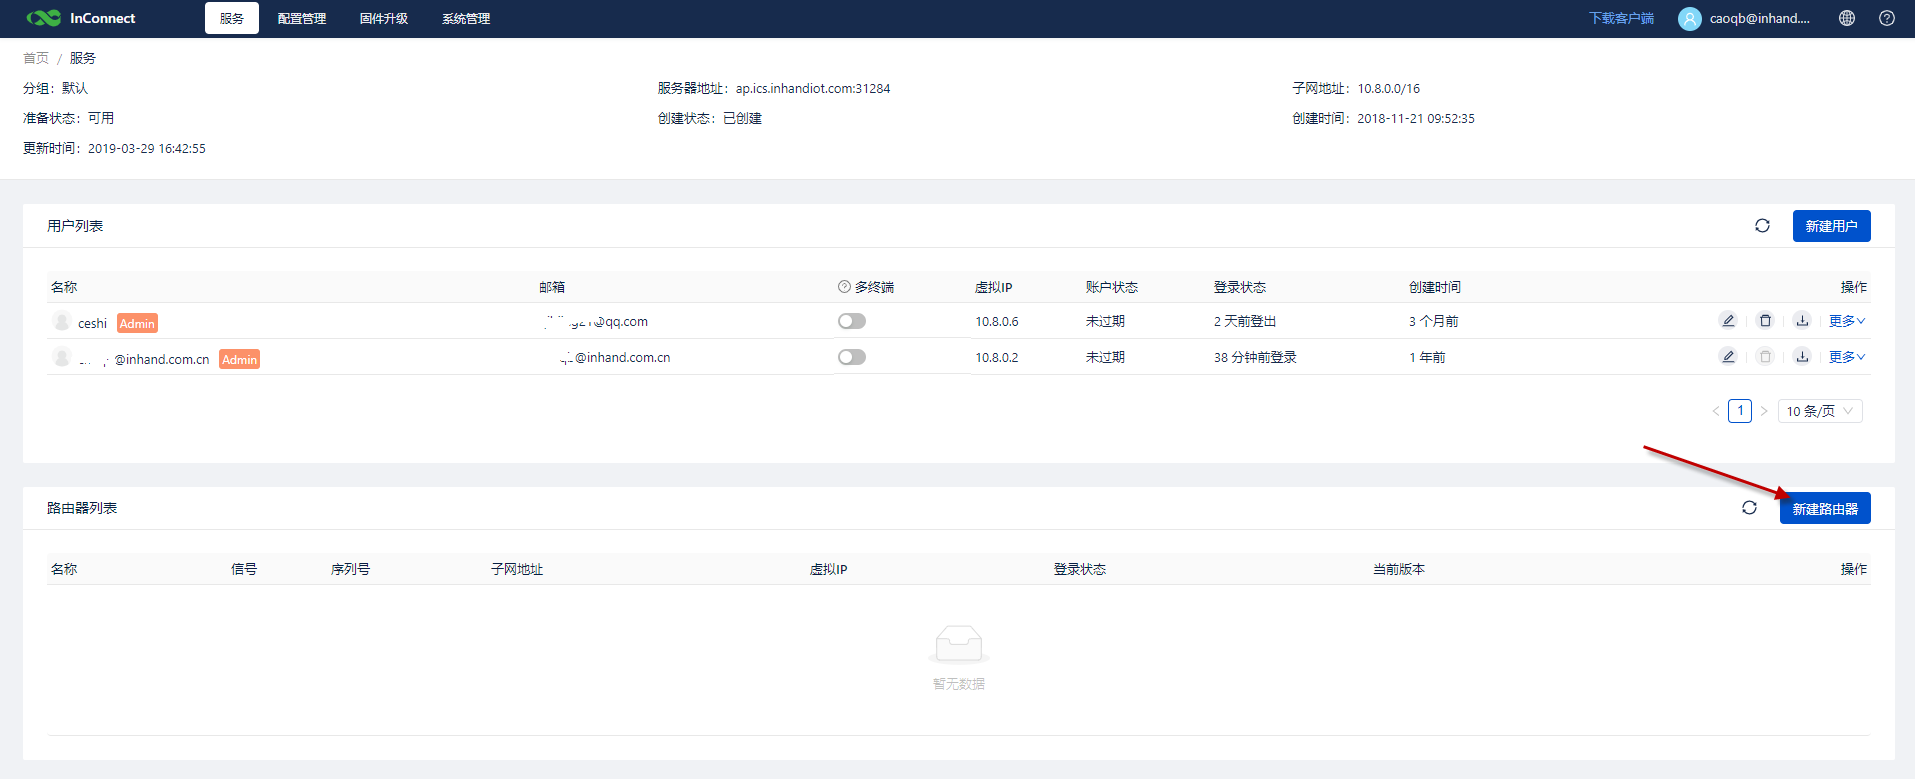Refresh the 用户列表 user list
The height and width of the screenshot is (779, 1915).
coord(1762,226)
